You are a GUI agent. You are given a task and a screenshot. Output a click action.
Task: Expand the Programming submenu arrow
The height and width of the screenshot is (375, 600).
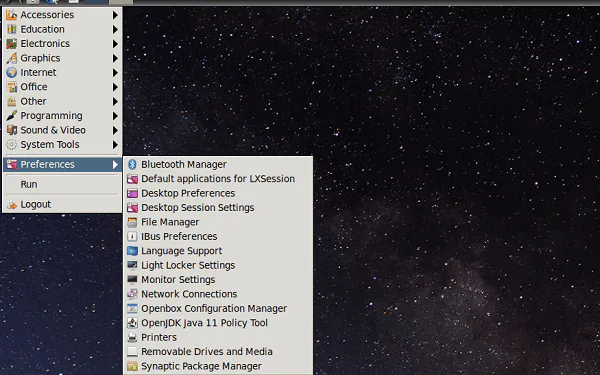pyautogui.click(x=115, y=116)
